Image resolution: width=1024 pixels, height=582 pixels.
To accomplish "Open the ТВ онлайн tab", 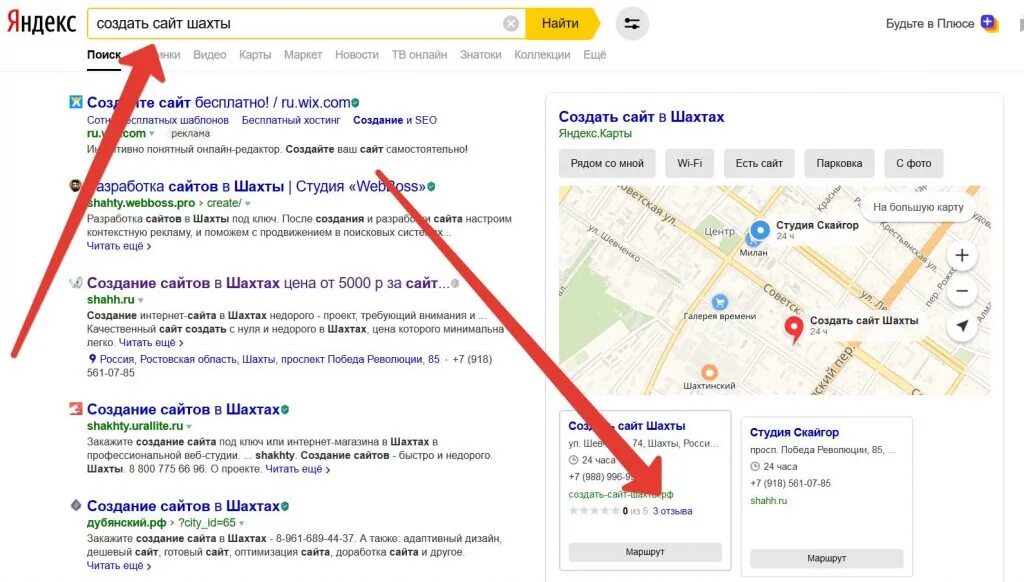I will (x=419, y=55).
